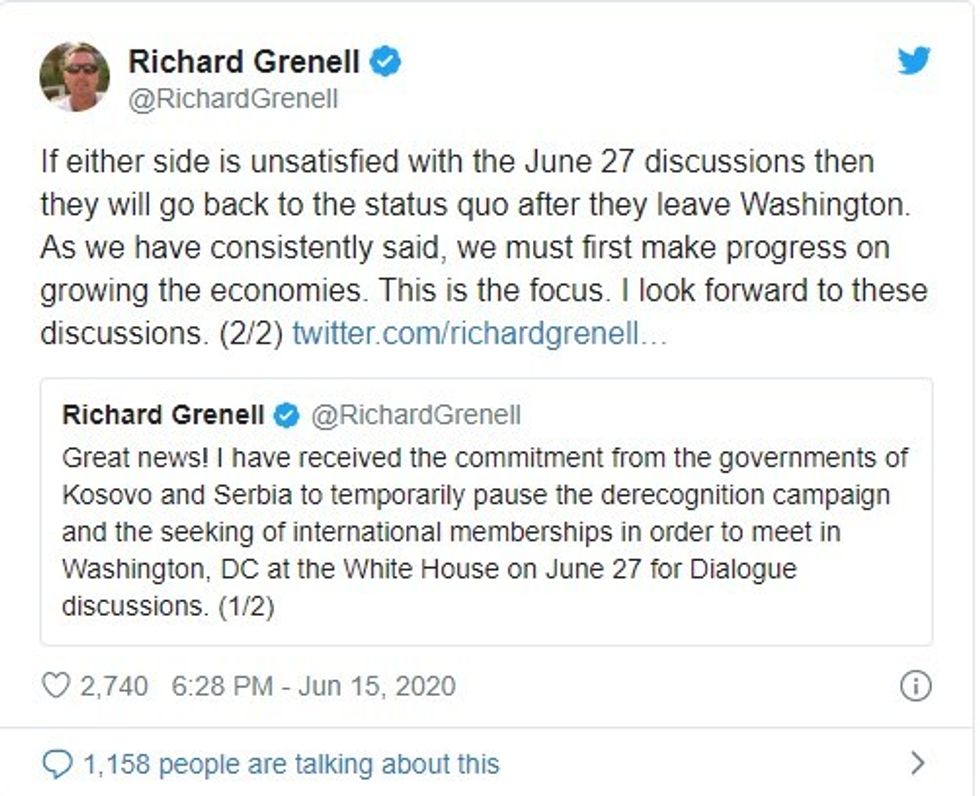Click the @RichardGrenell handle in the quoted tweet
The height and width of the screenshot is (796, 980).
pos(415,415)
